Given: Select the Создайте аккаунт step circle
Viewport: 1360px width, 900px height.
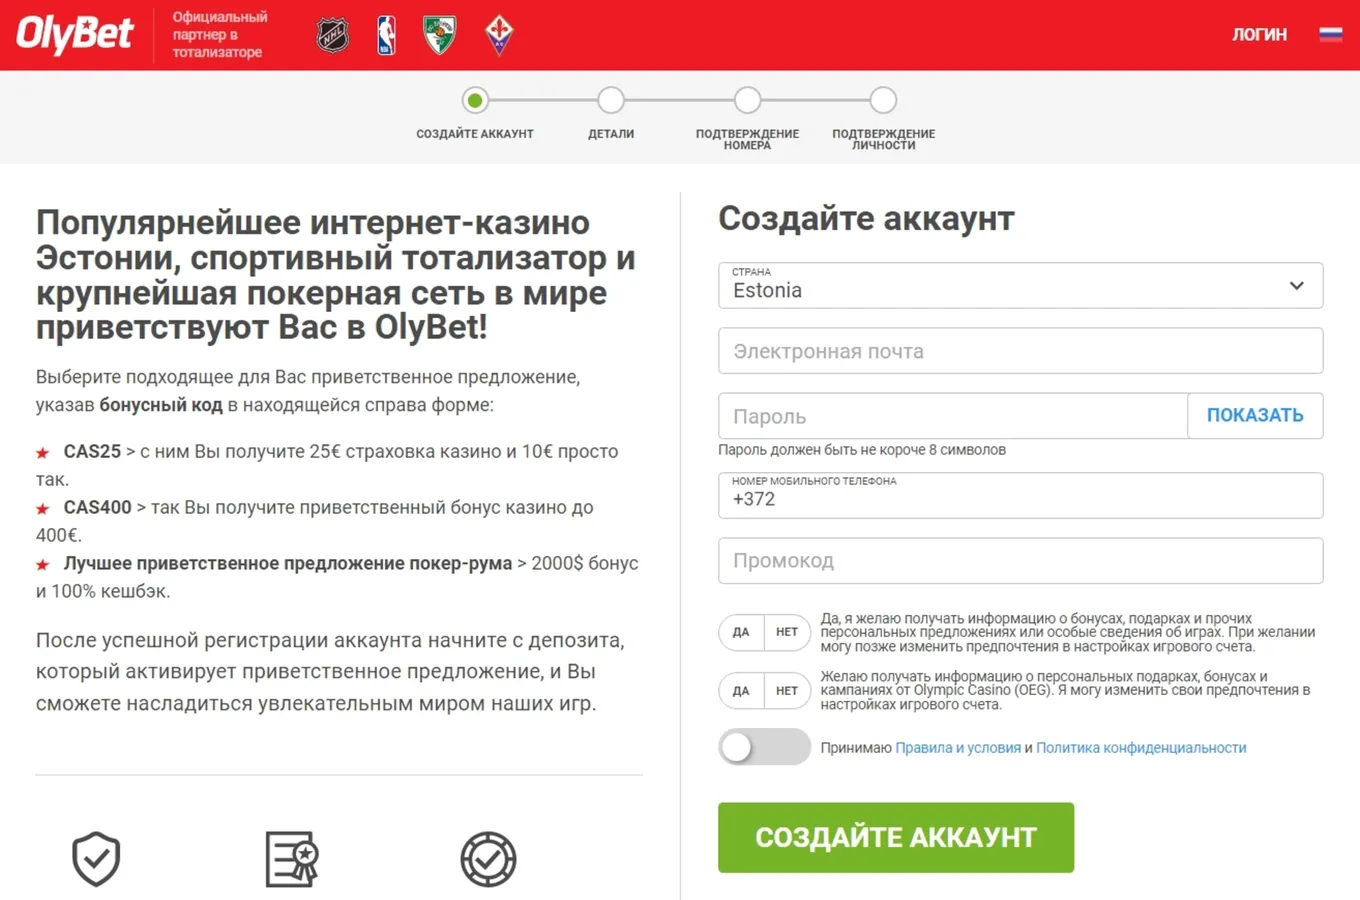Looking at the screenshot, I should tap(475, 100).
